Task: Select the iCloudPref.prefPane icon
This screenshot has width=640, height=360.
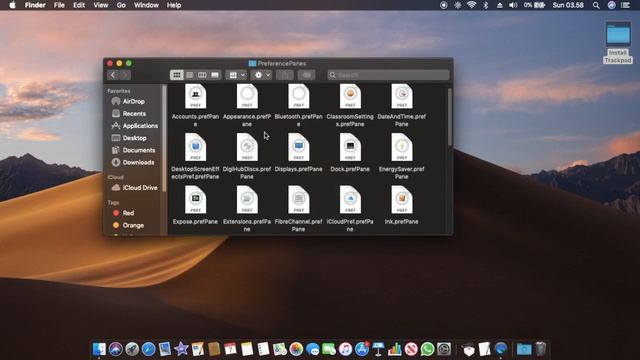Action: 350,200
